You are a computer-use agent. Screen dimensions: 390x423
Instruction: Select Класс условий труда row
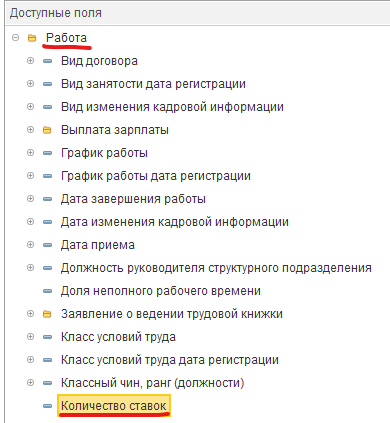click(x=118, y=337)
